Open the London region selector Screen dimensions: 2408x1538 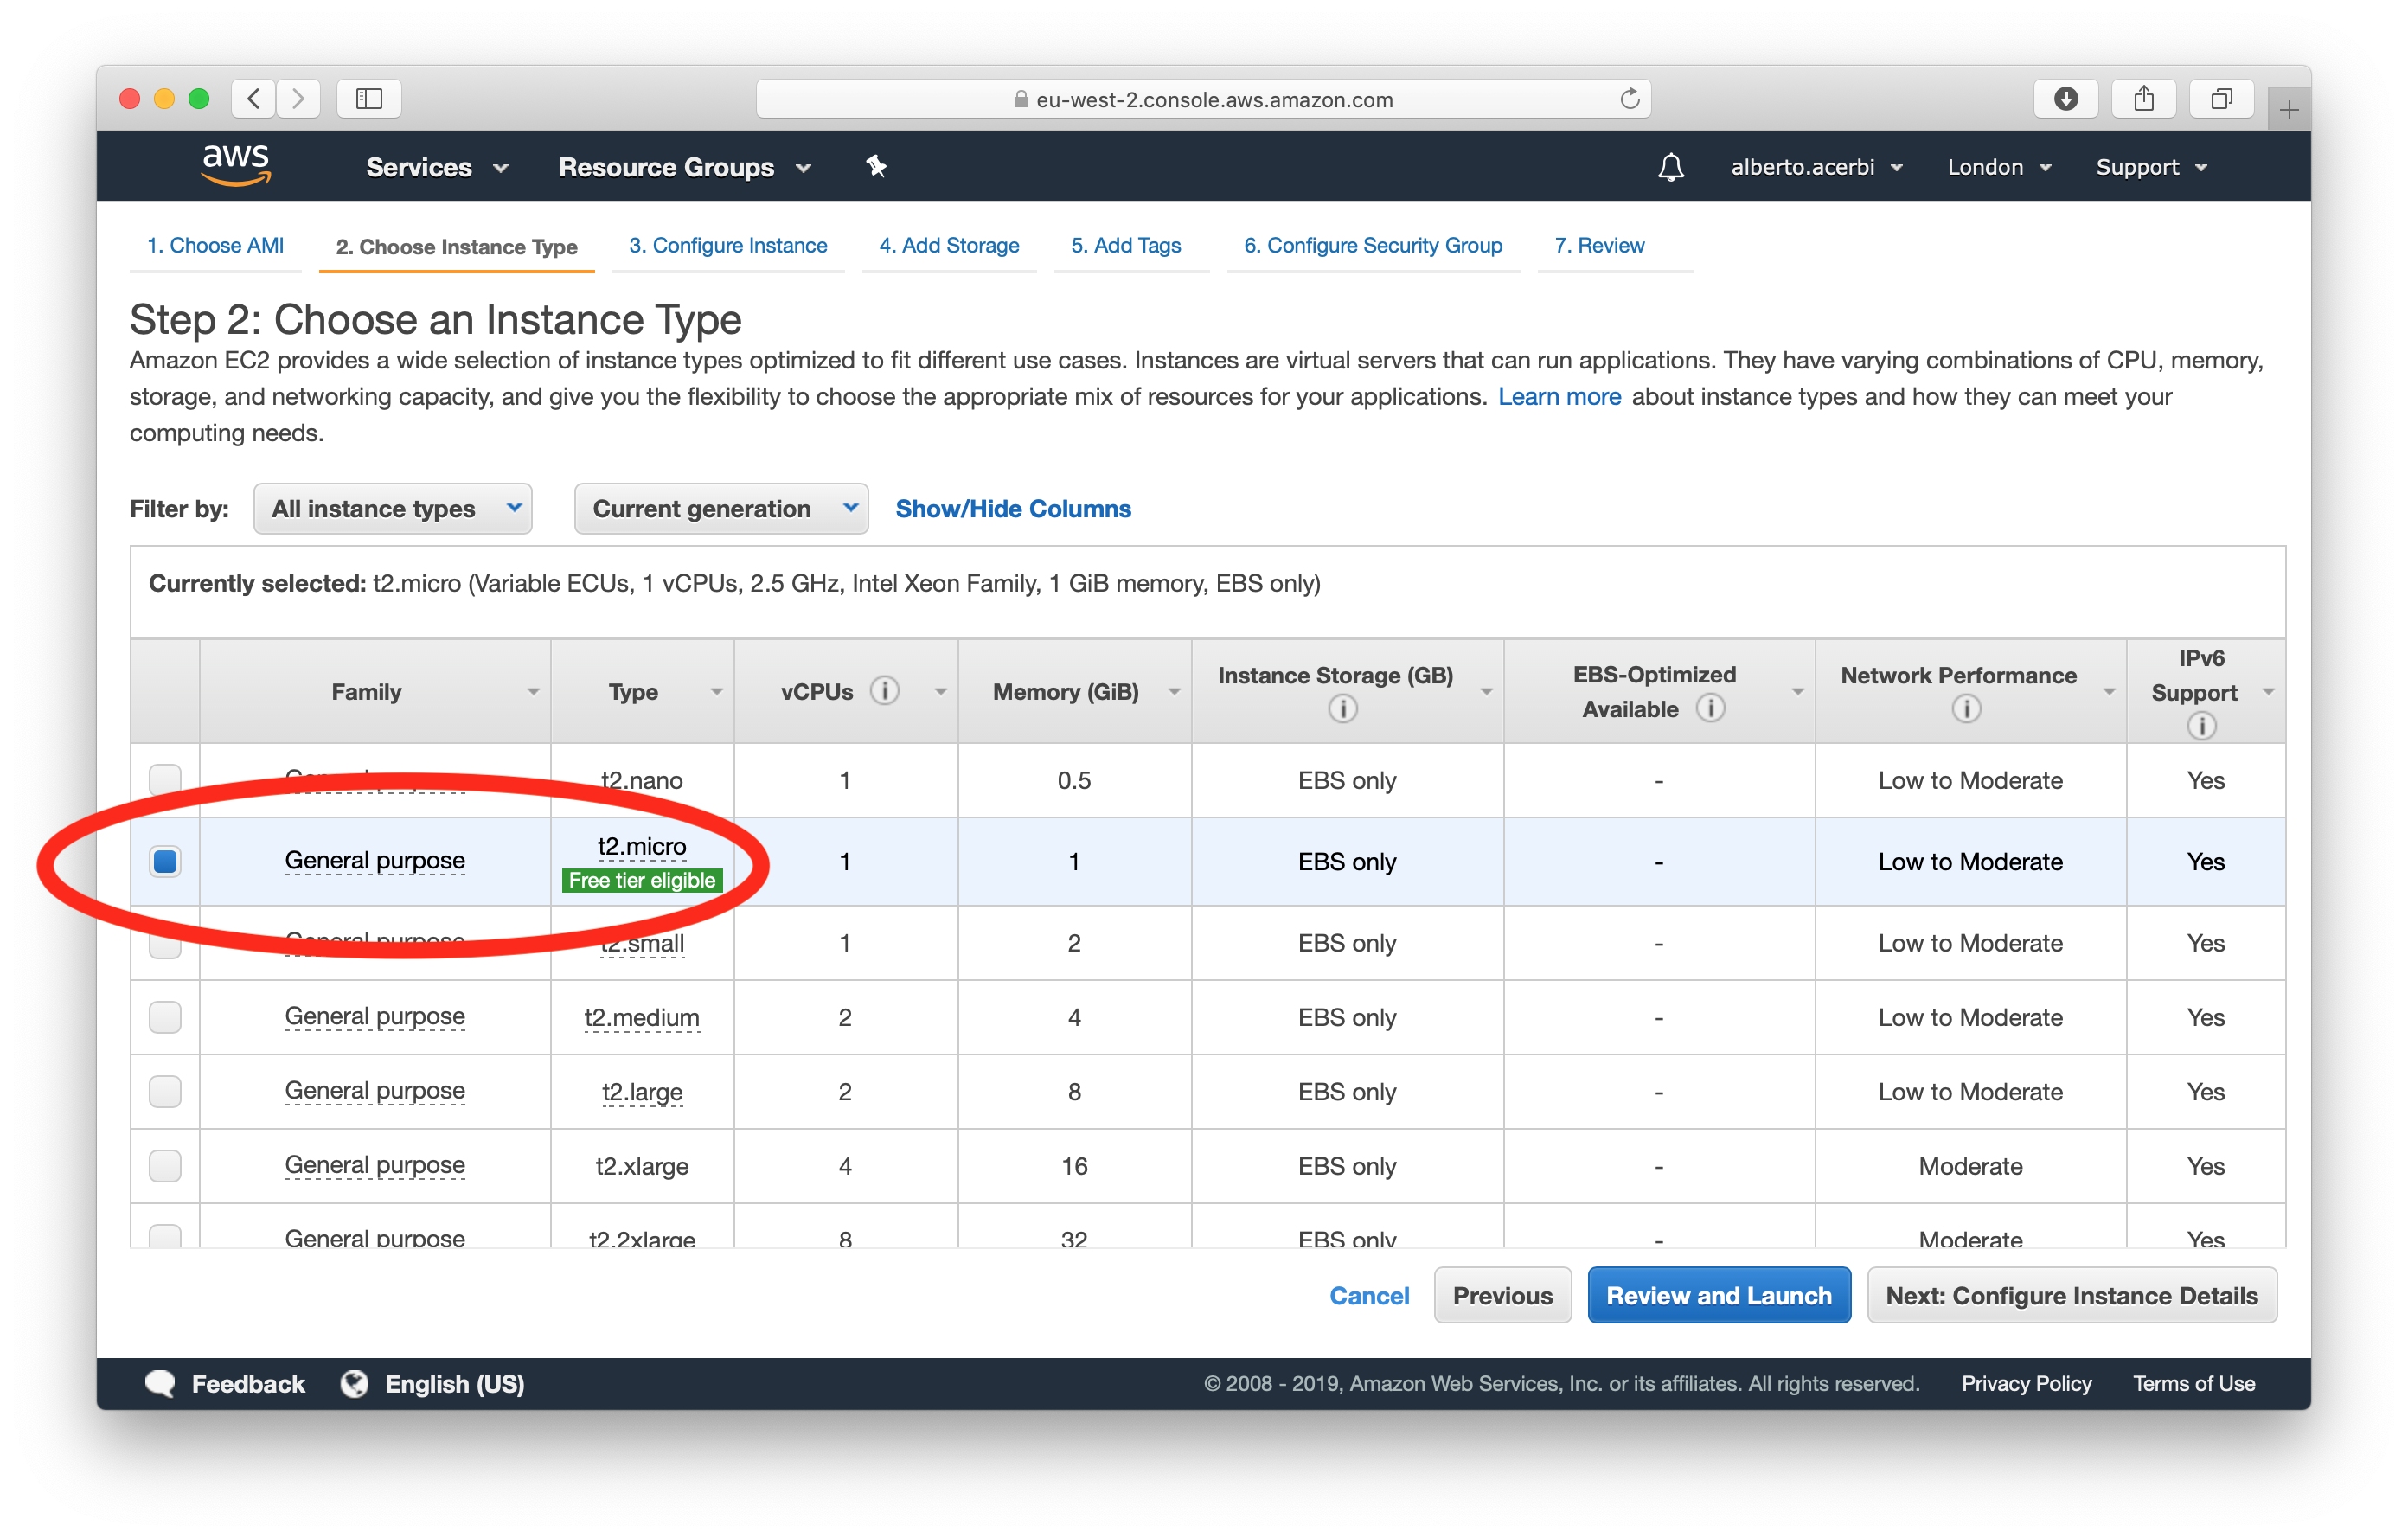[1999, 167]
